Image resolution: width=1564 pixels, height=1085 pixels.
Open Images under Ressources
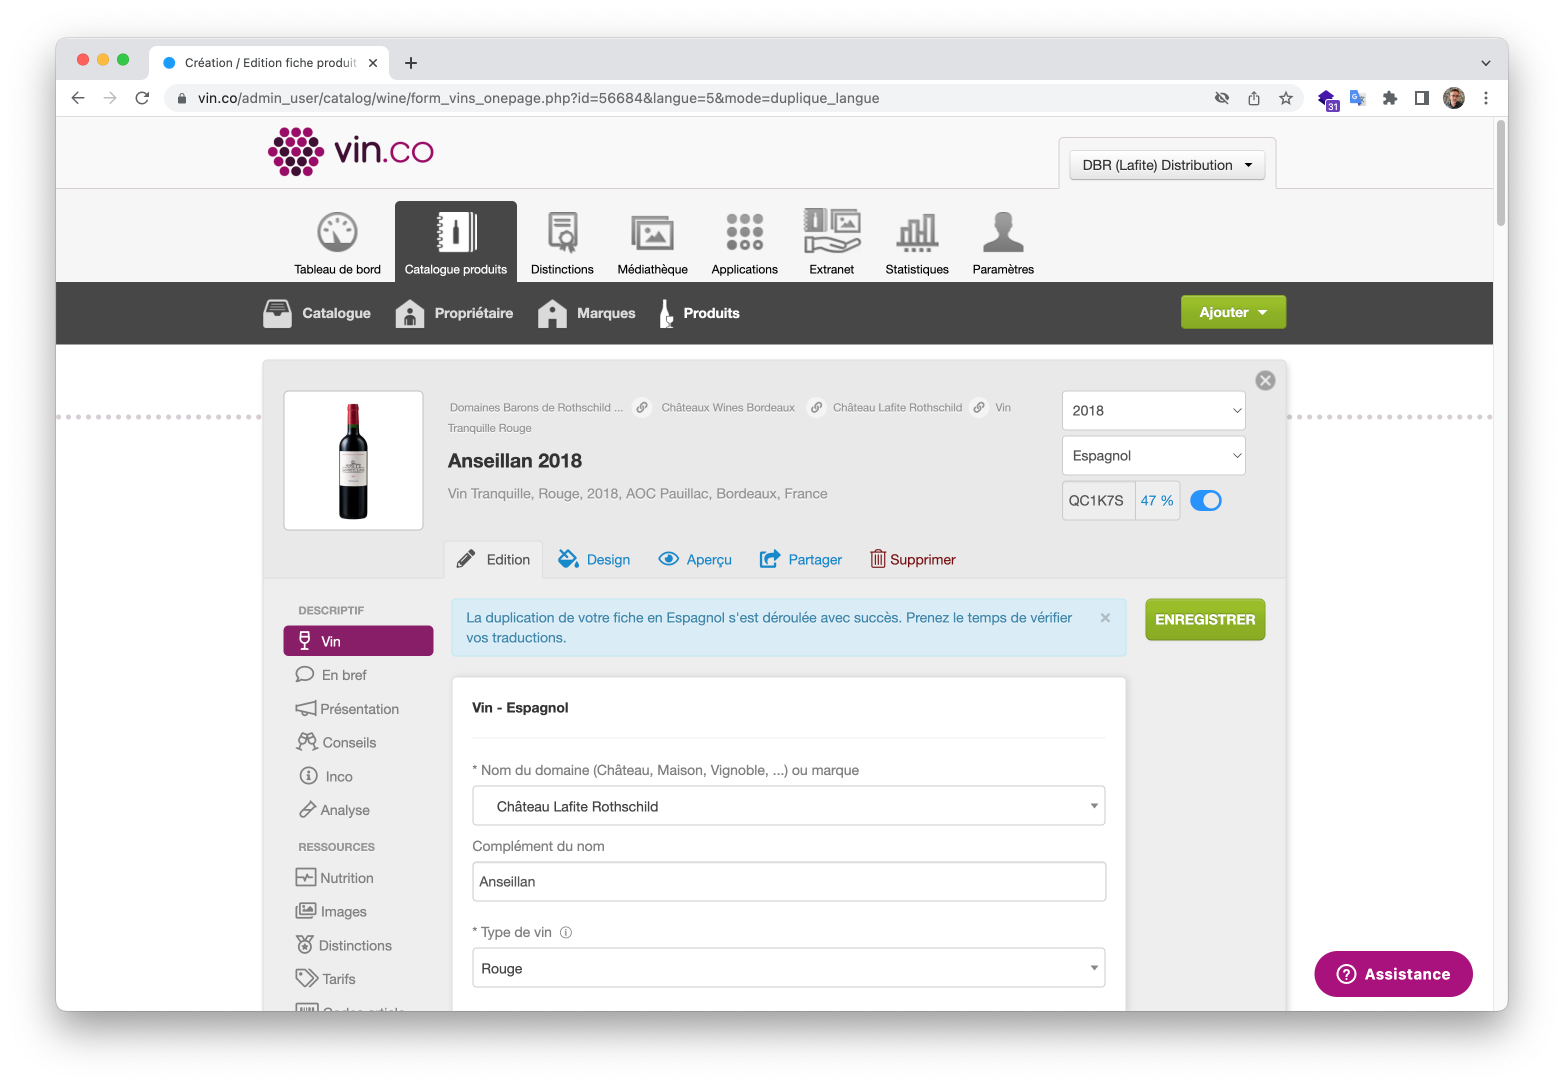coord(331,912)
